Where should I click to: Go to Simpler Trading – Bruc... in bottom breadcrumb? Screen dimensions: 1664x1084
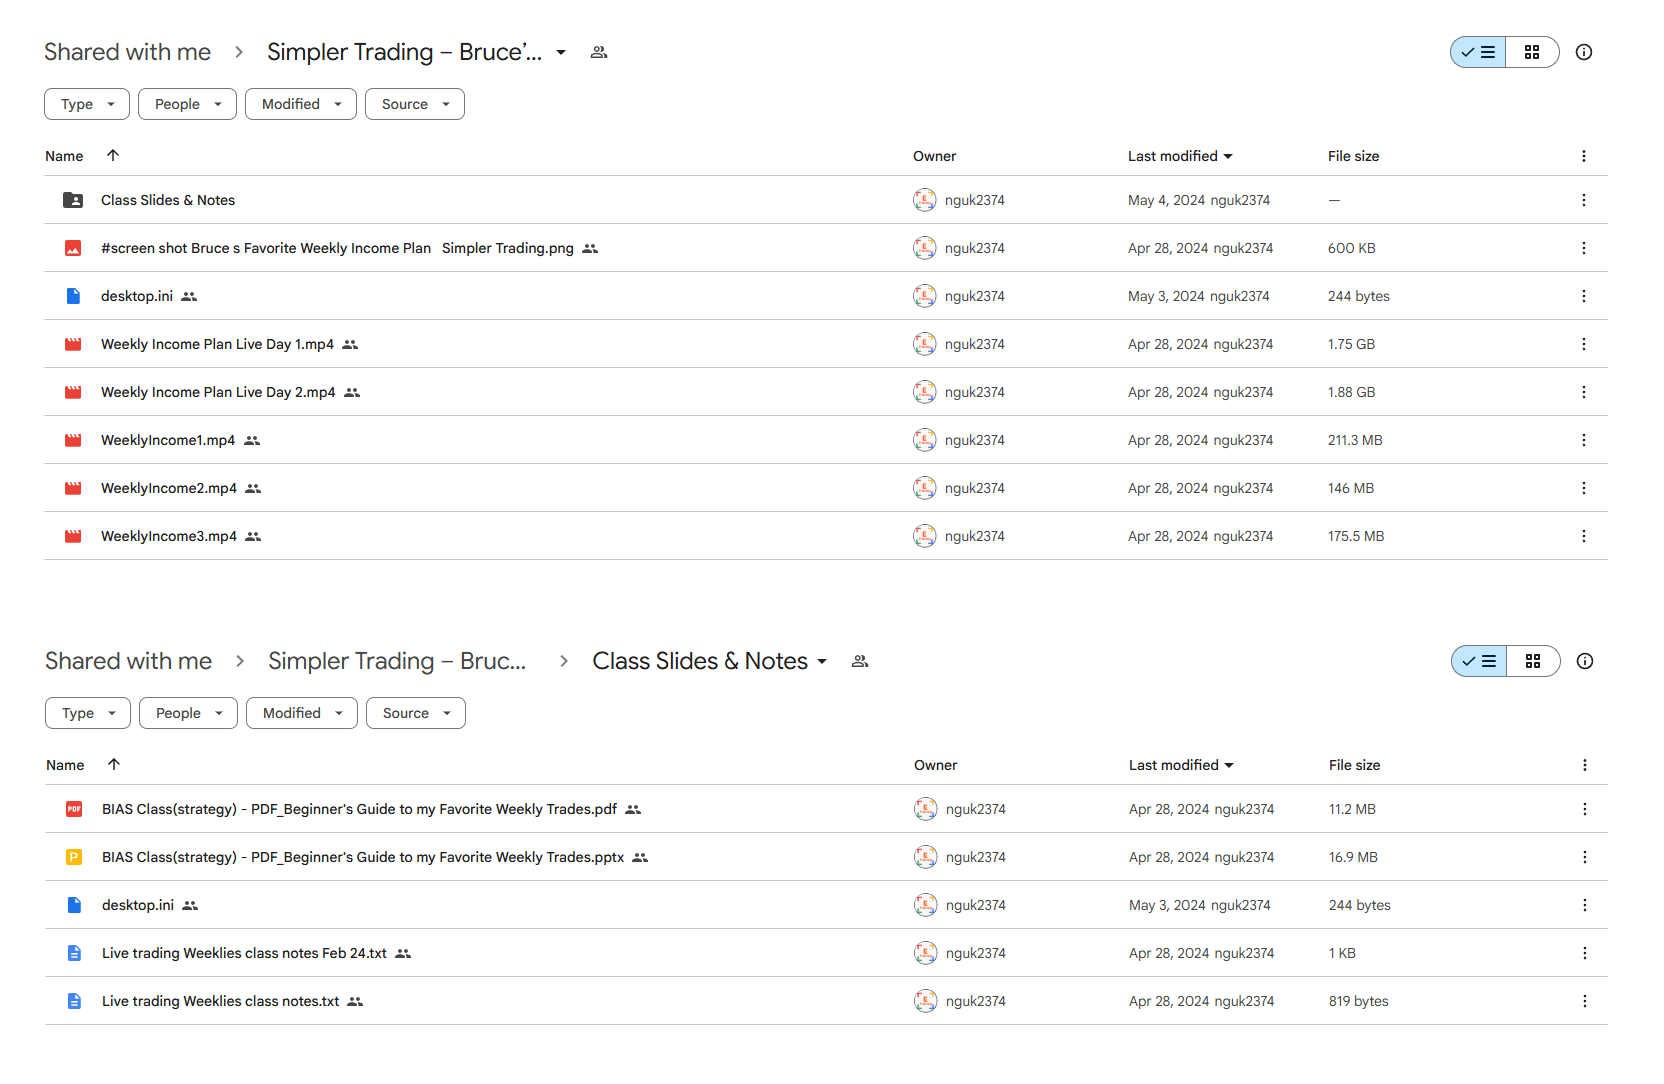397,661
